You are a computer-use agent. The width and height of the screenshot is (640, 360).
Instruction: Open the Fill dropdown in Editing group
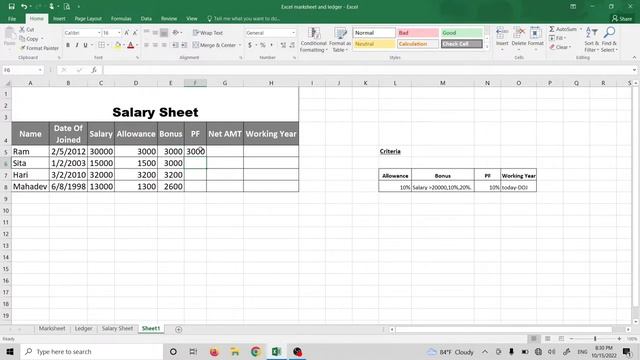[x=557, y=38]
